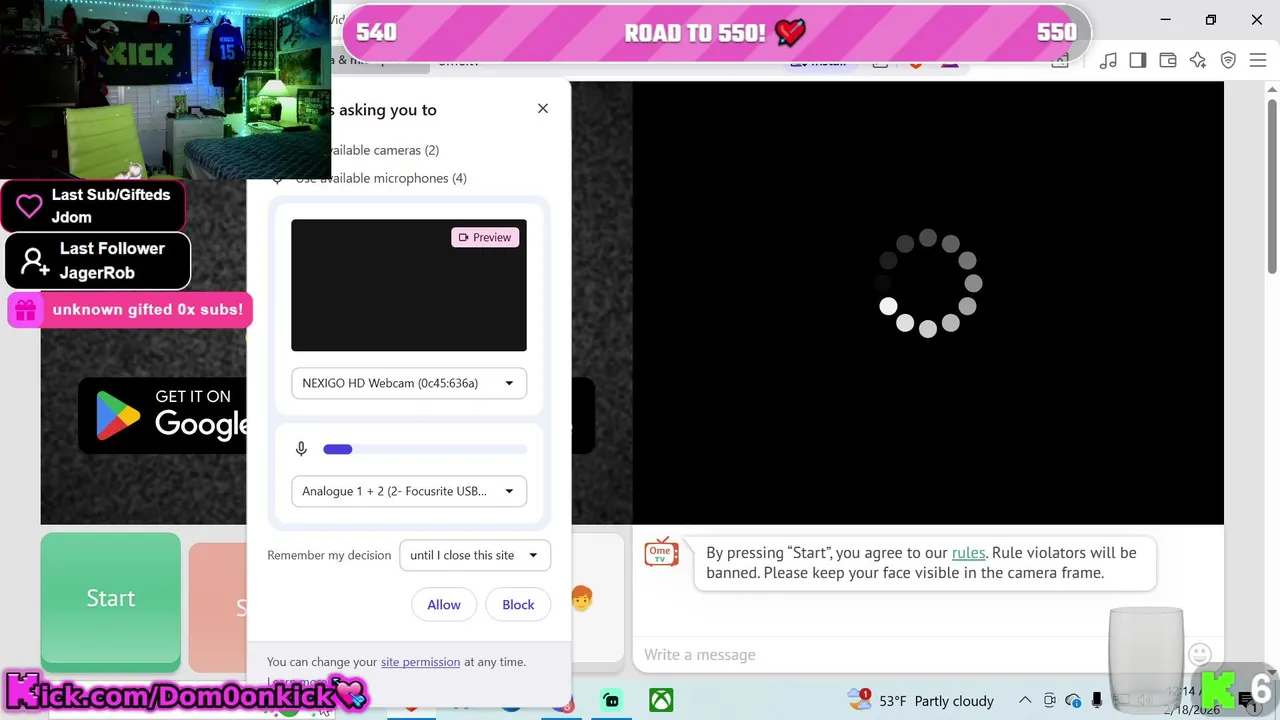Screen dimensions: 1280x720
Task: Minimize the browser window
Action: click(1165, 20)
